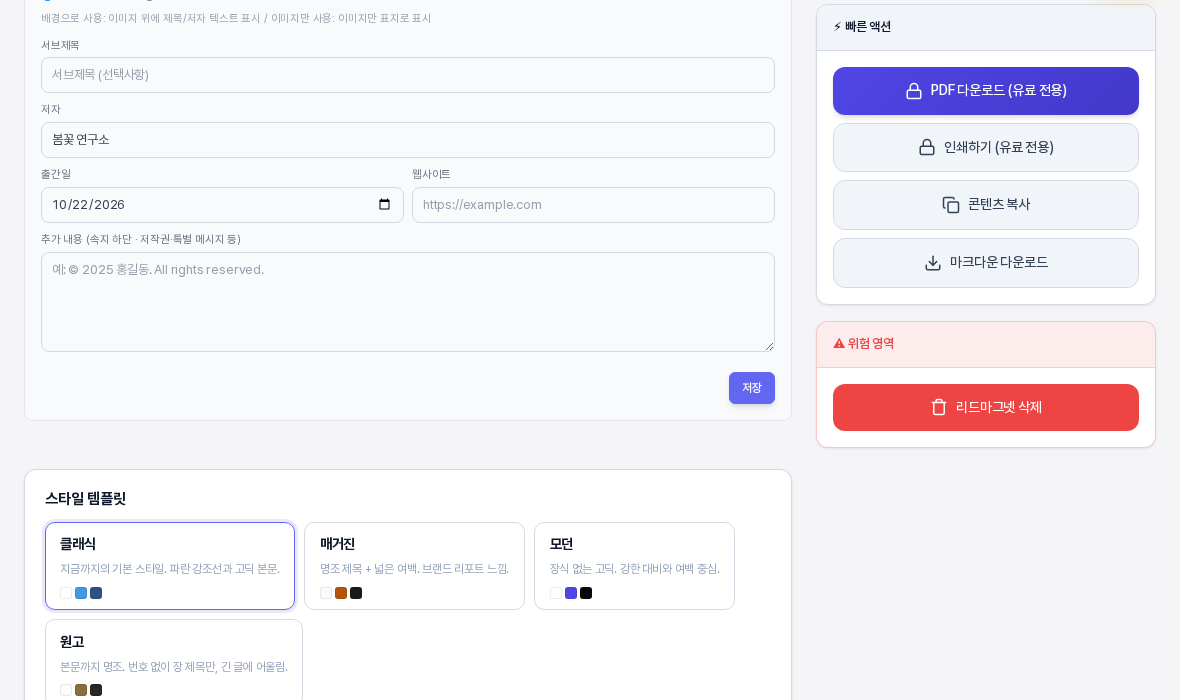Screen dimensions: 1180x700
Task: Click the dark swatch in 원고 card
Action: pyautogui.click(x=96, y=690)
